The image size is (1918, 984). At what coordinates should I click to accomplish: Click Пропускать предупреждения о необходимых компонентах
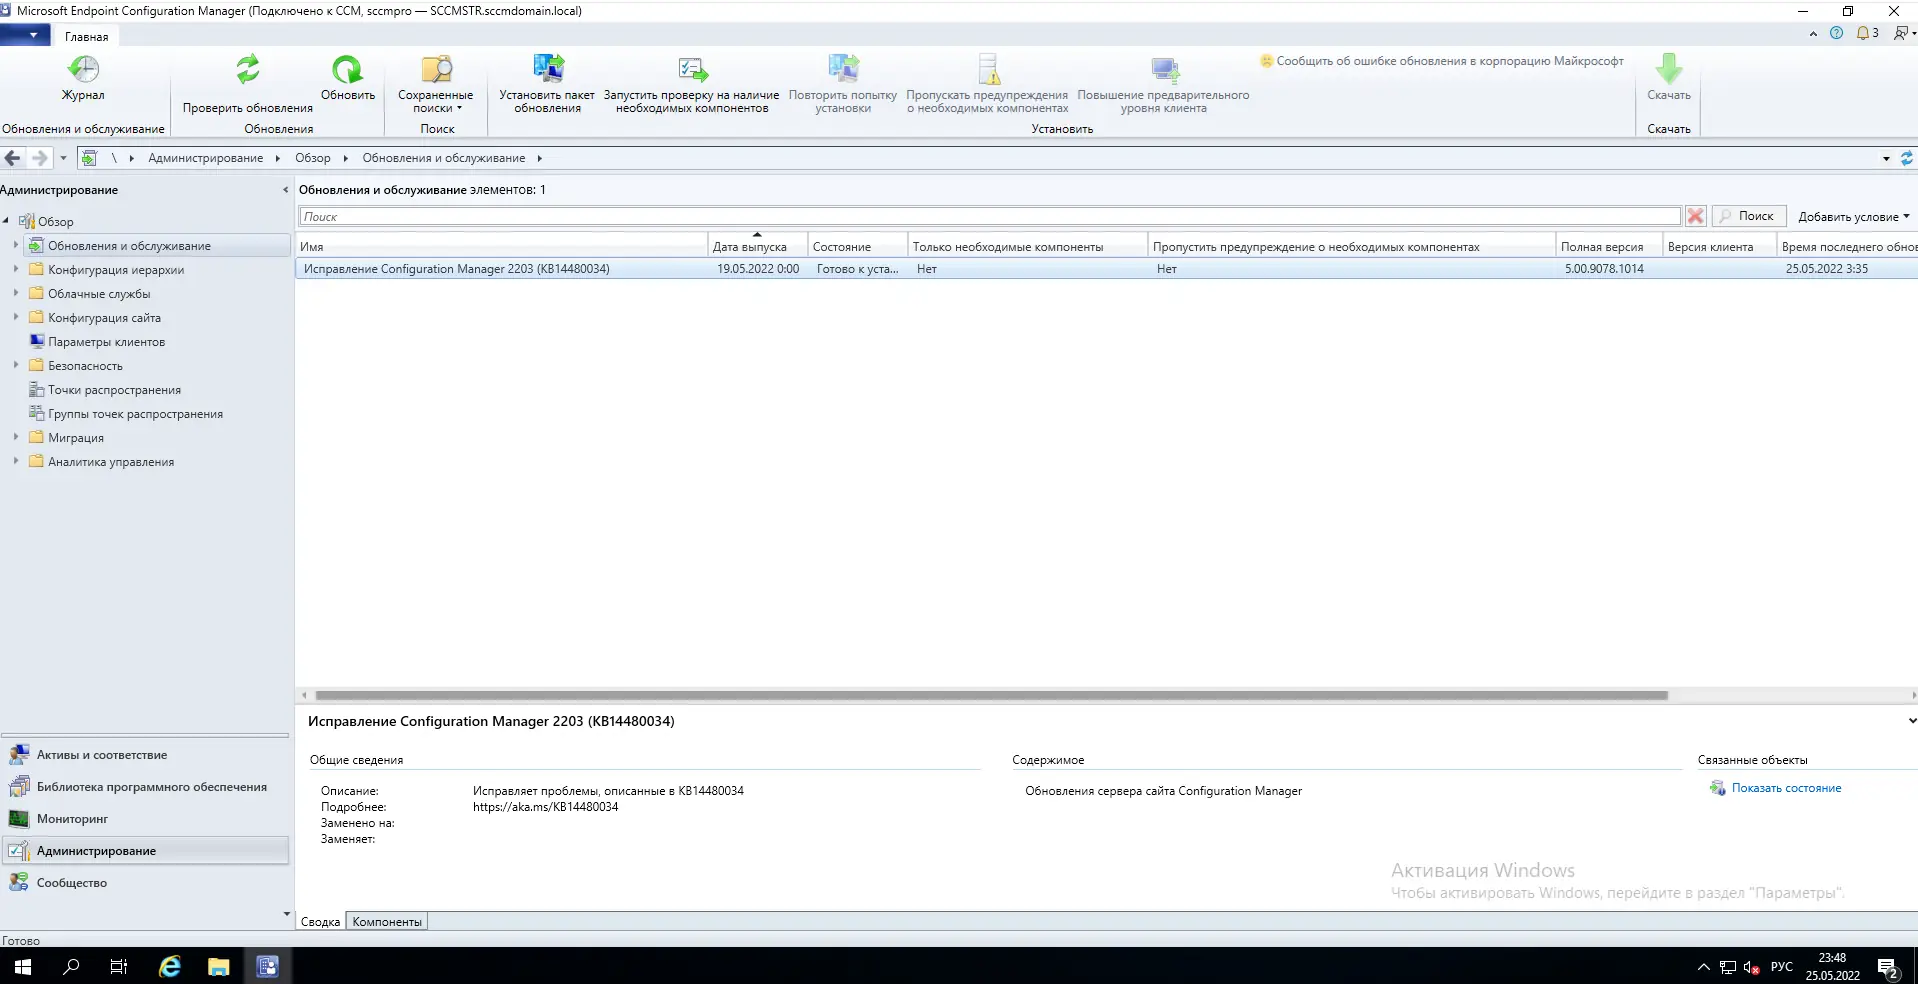pos(987,84)
